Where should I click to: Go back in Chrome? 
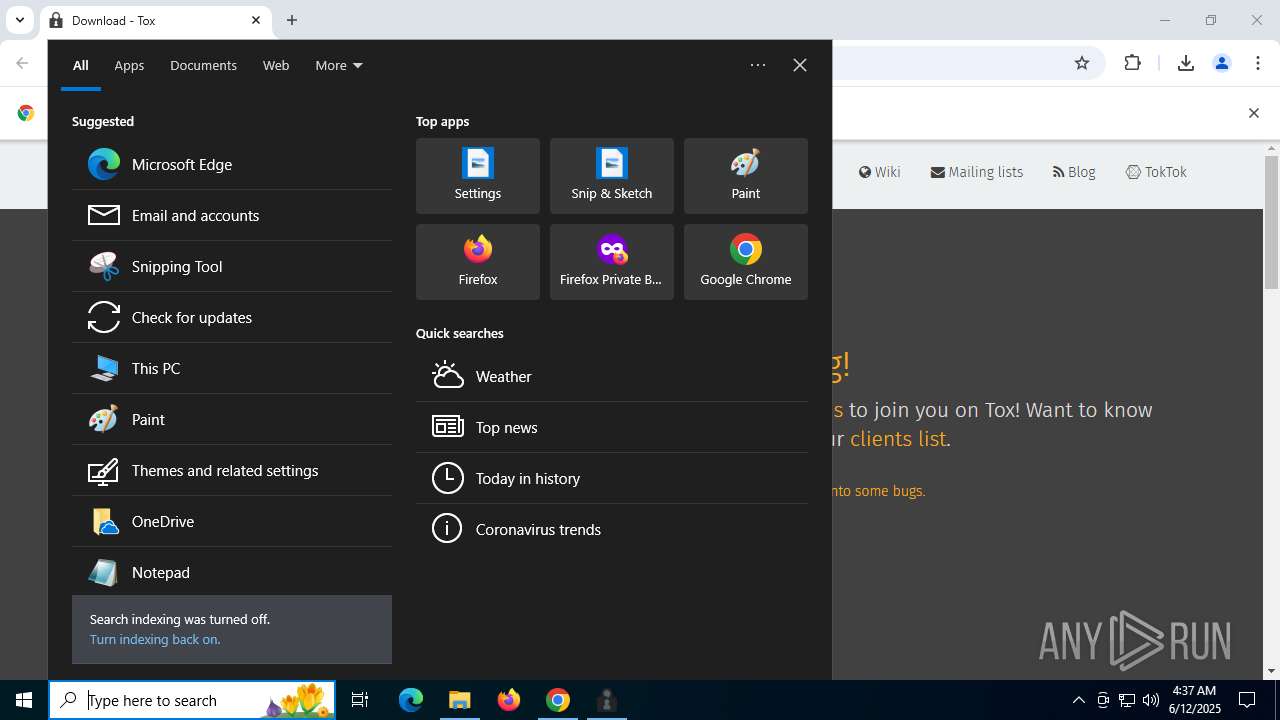(22, 63)
